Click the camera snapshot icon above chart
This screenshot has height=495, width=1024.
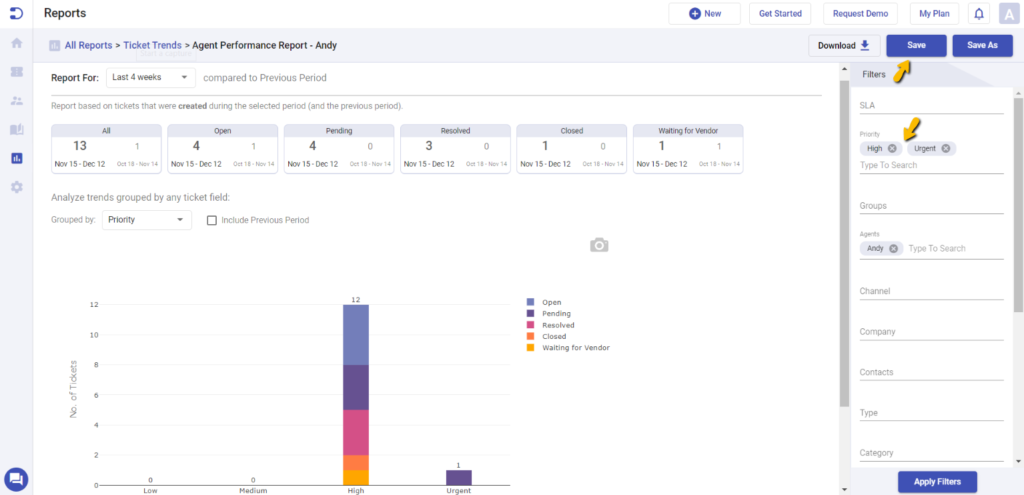[598, 245]
